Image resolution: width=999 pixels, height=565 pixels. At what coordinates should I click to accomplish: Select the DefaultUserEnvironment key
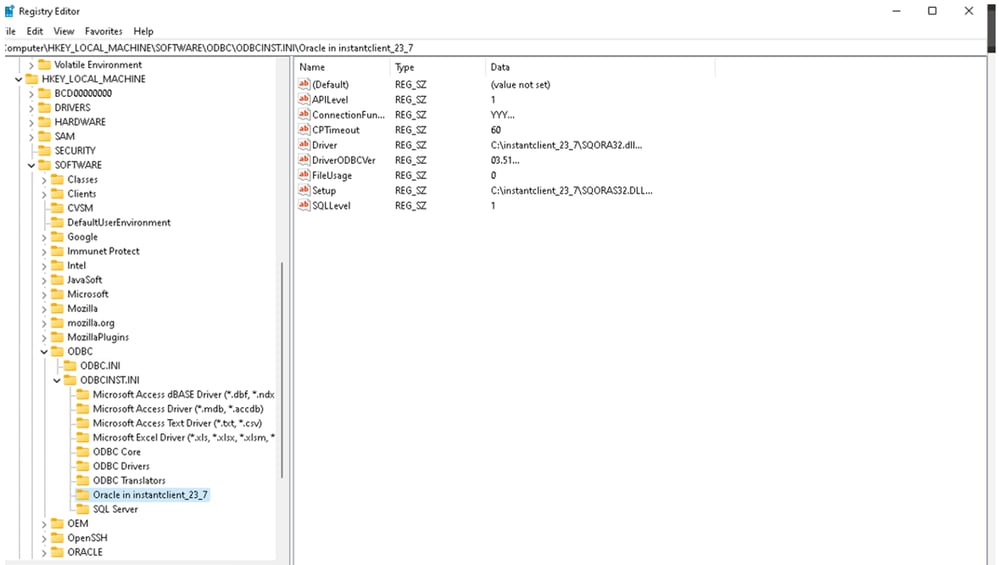[x=119, y=222]
